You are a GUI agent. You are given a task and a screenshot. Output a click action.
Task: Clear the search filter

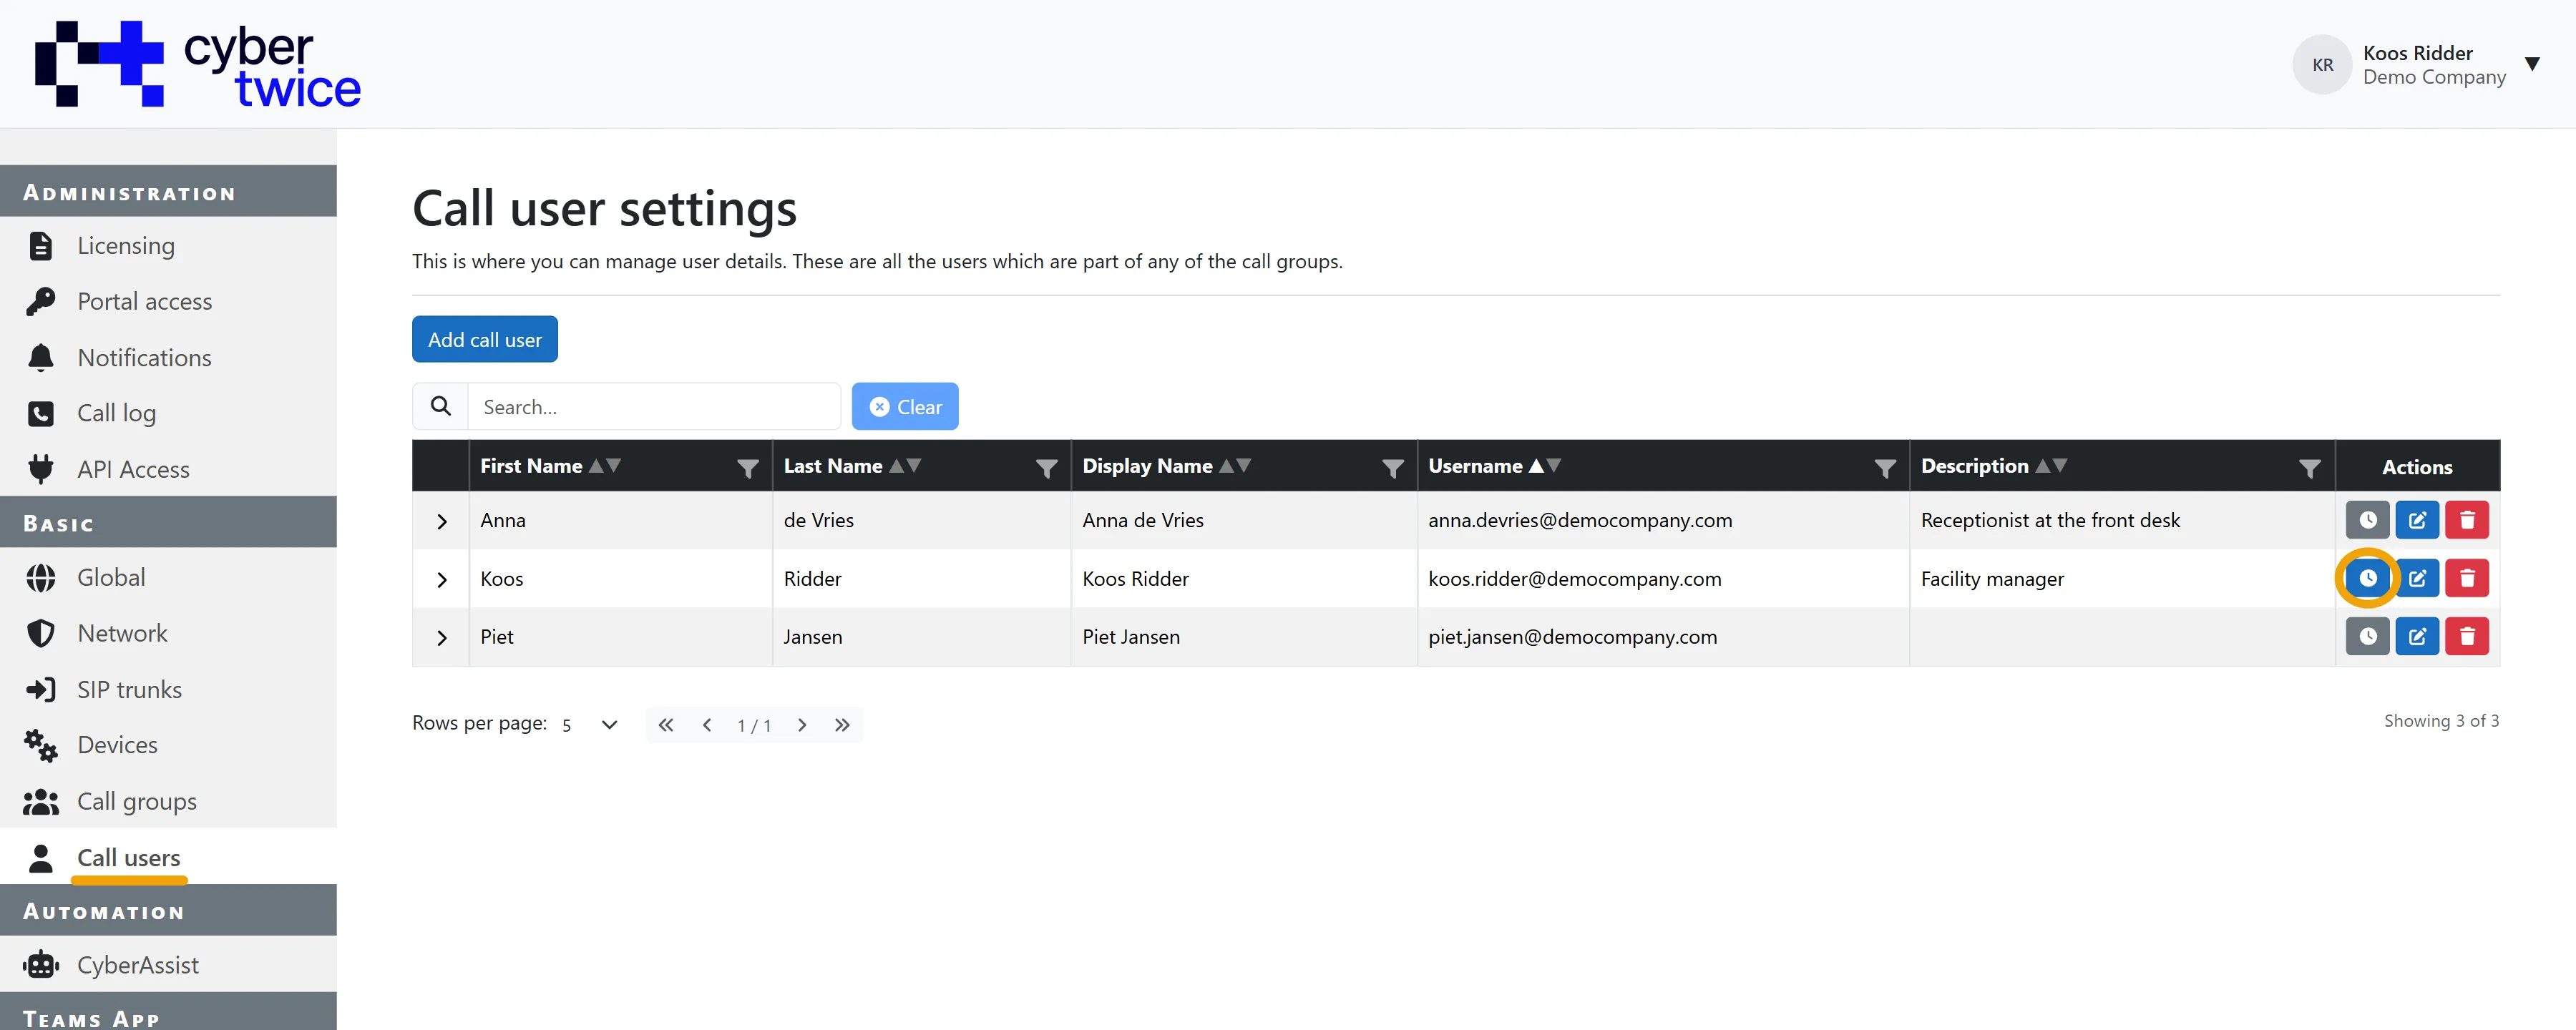(x=904, y=406)
